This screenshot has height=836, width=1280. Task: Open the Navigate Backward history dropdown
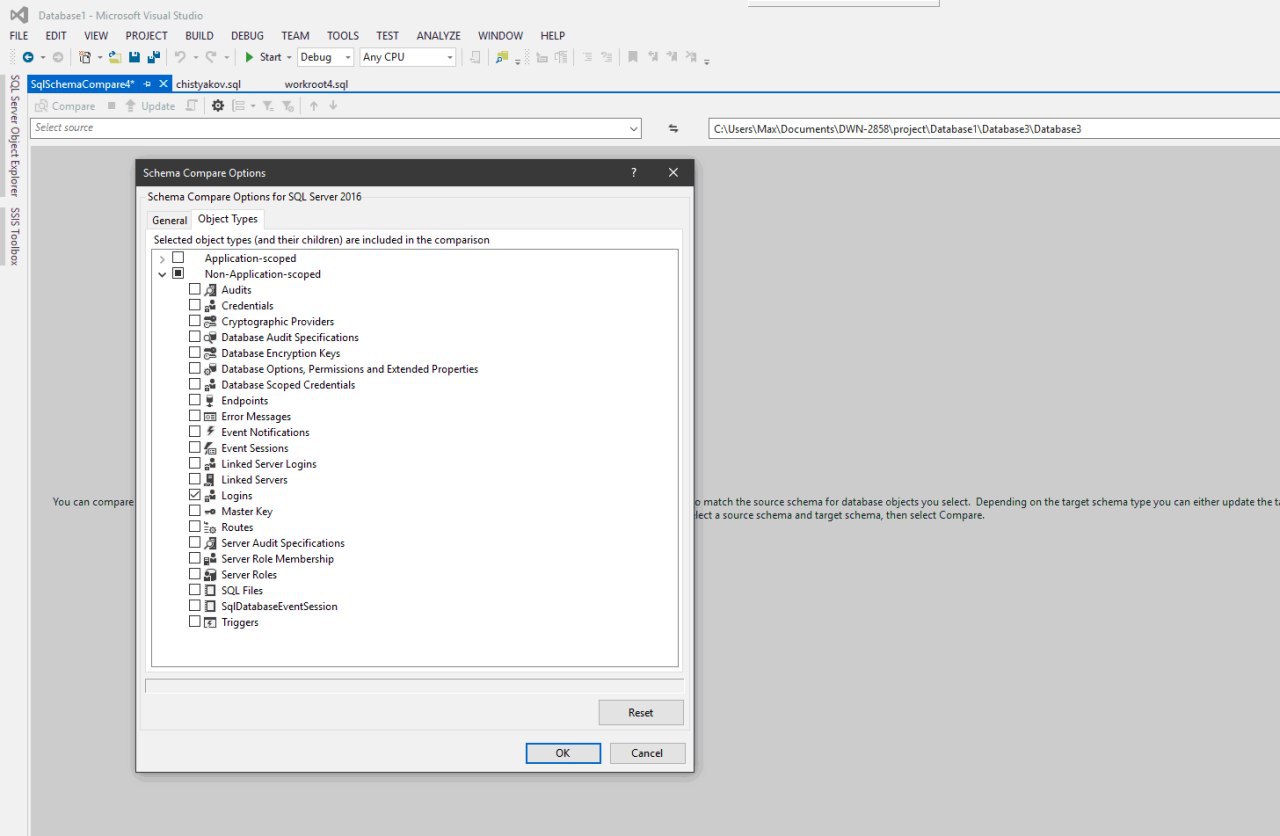(x=42, y=57)
